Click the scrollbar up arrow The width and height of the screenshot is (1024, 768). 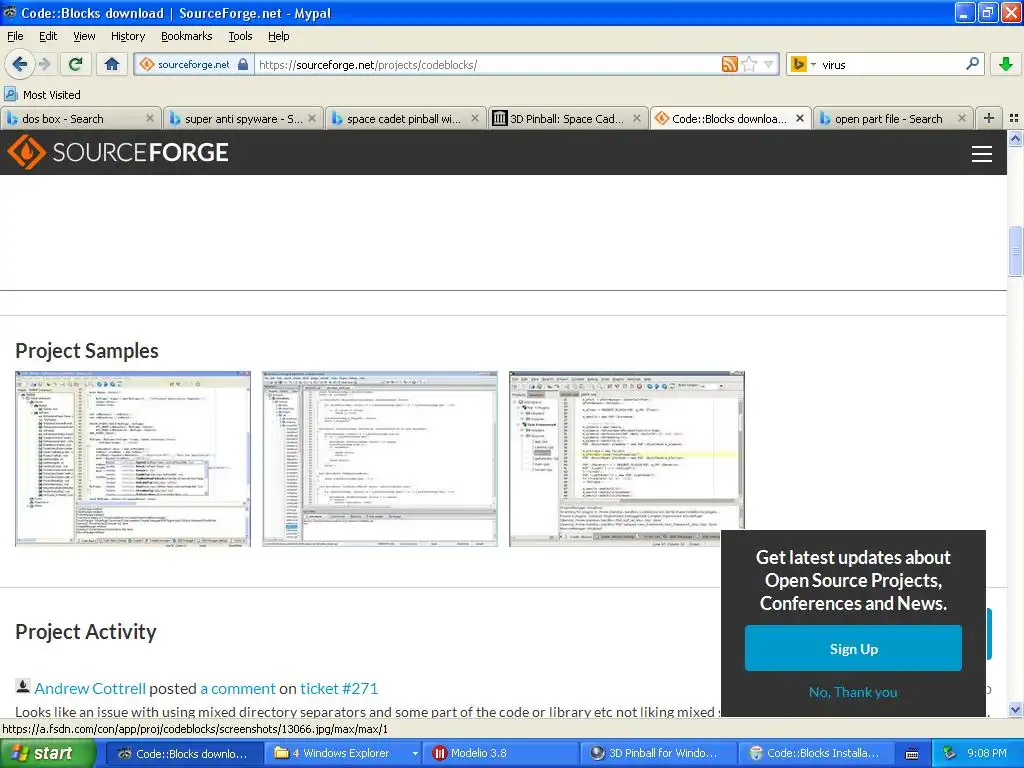[x=1015, y=138]
